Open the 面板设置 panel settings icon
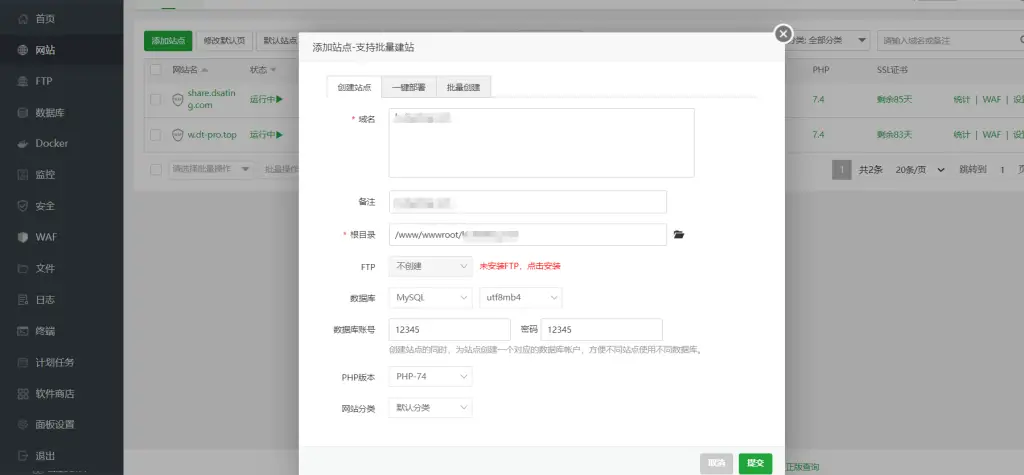This screenshot has width=1024, height=475. (22, 424)
